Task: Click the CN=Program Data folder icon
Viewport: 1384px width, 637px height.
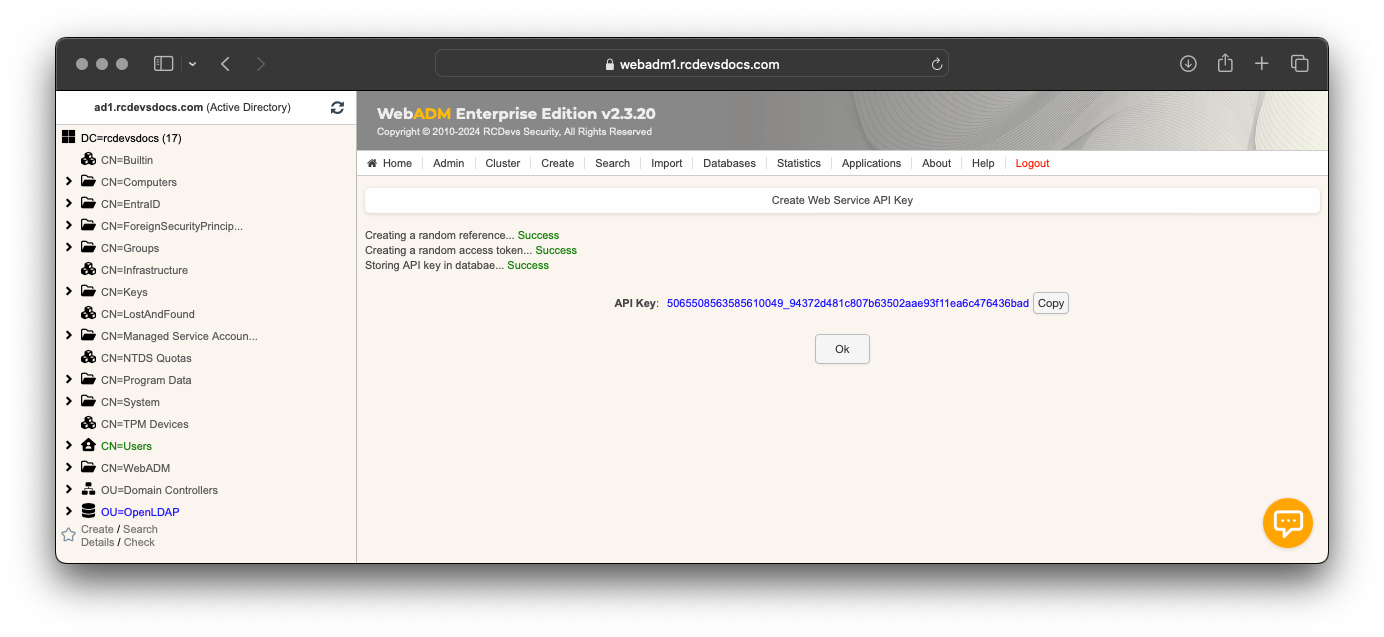Action: point(89,380)
